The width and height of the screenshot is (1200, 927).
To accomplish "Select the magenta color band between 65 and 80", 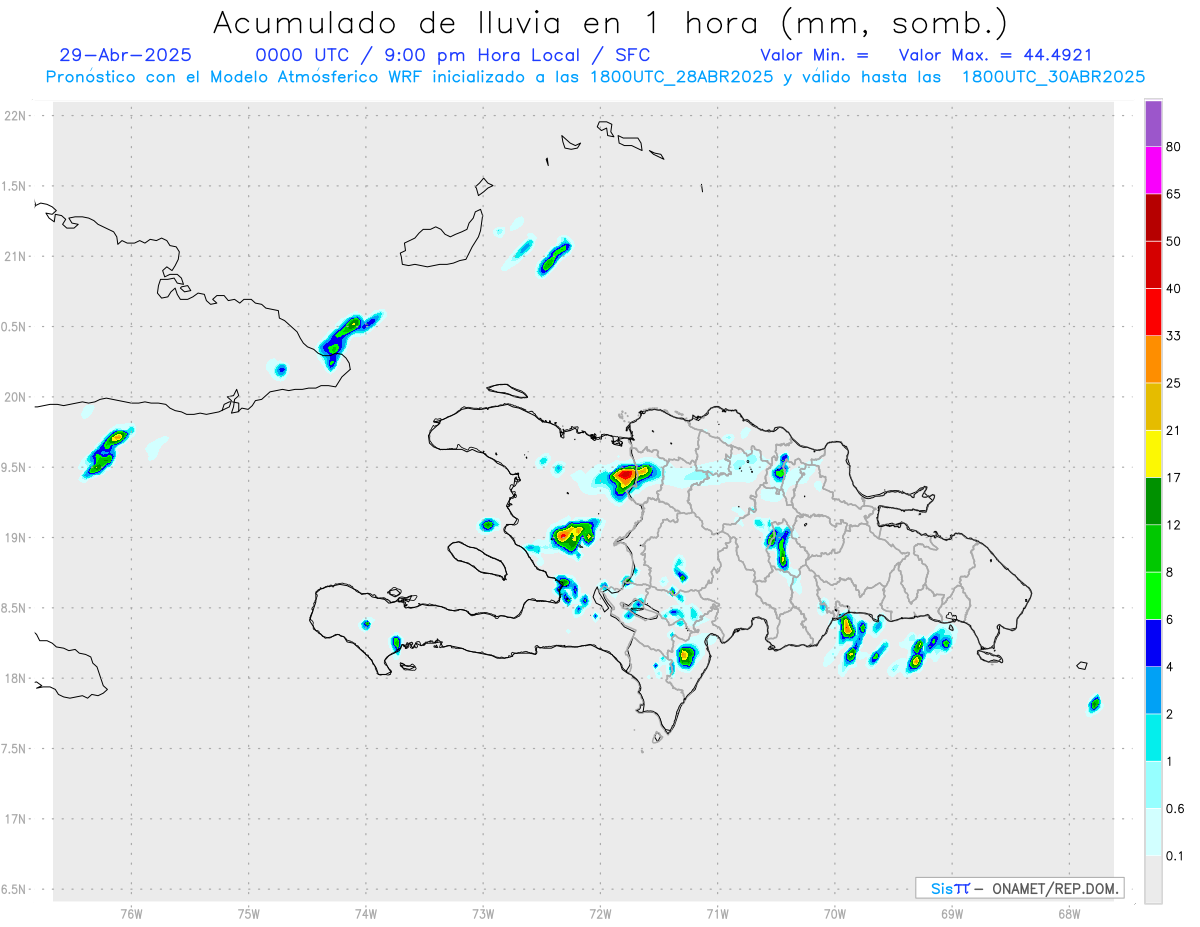I will [1153, 170].
